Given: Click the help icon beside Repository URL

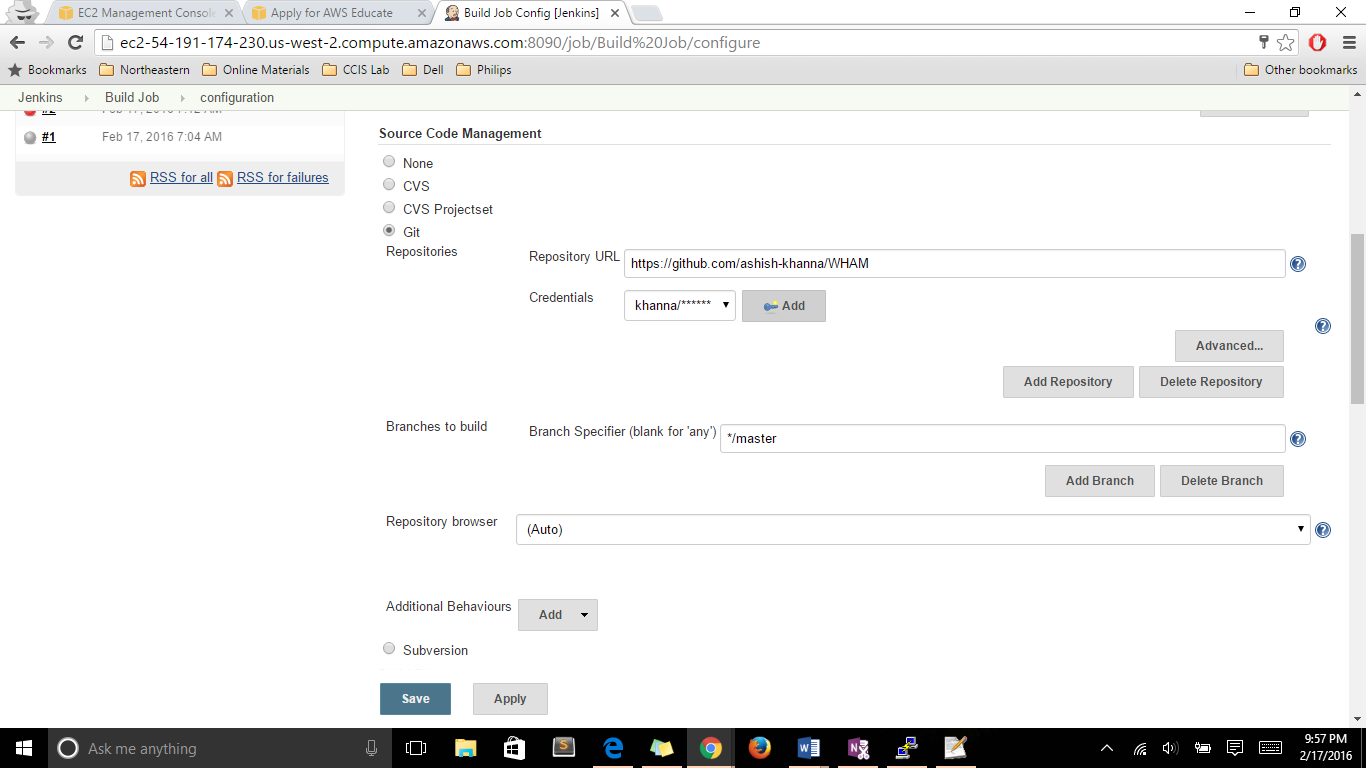Looking at the screenshot, I should point(1298,264).
